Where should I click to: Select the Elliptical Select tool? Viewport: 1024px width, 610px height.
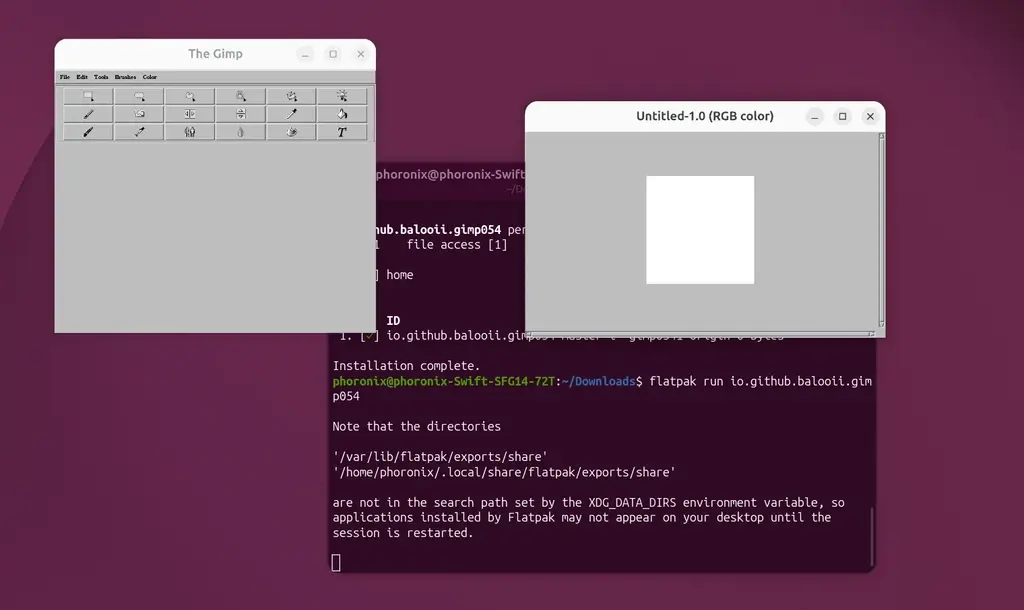[x=139, y=96]
